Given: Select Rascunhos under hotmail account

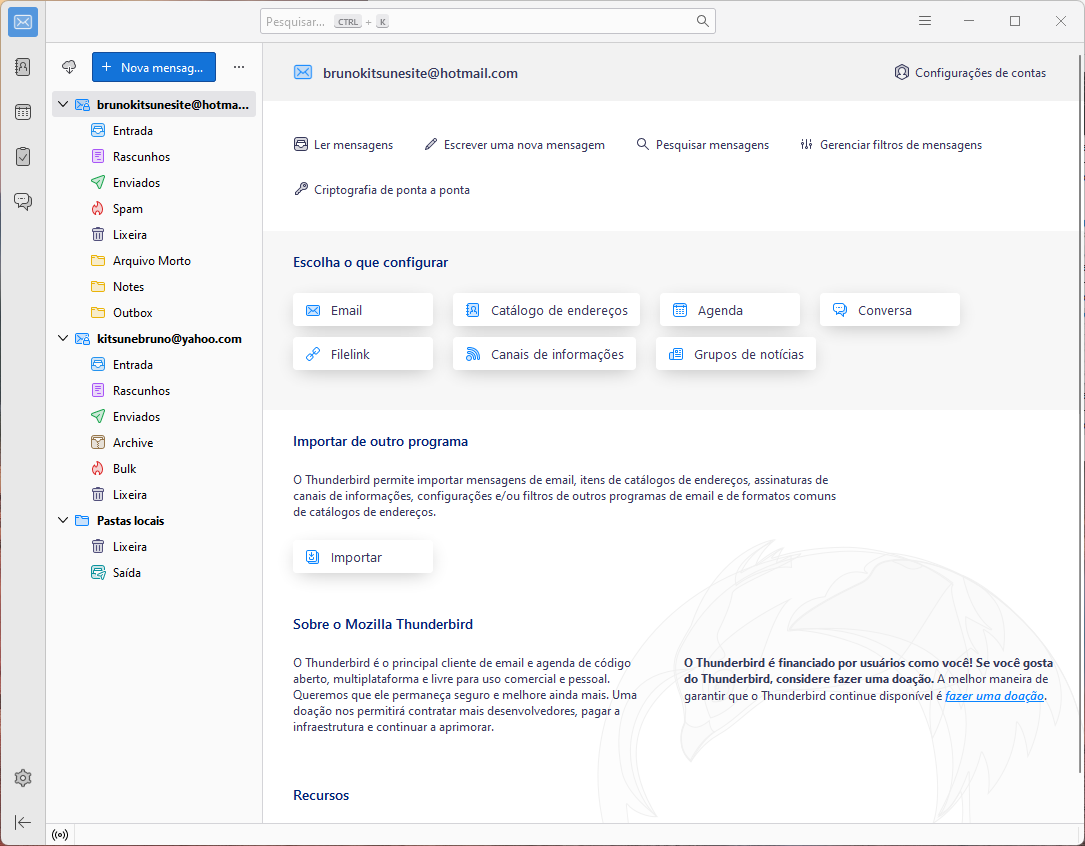Looking at the screenshot, I should (154, 157).
